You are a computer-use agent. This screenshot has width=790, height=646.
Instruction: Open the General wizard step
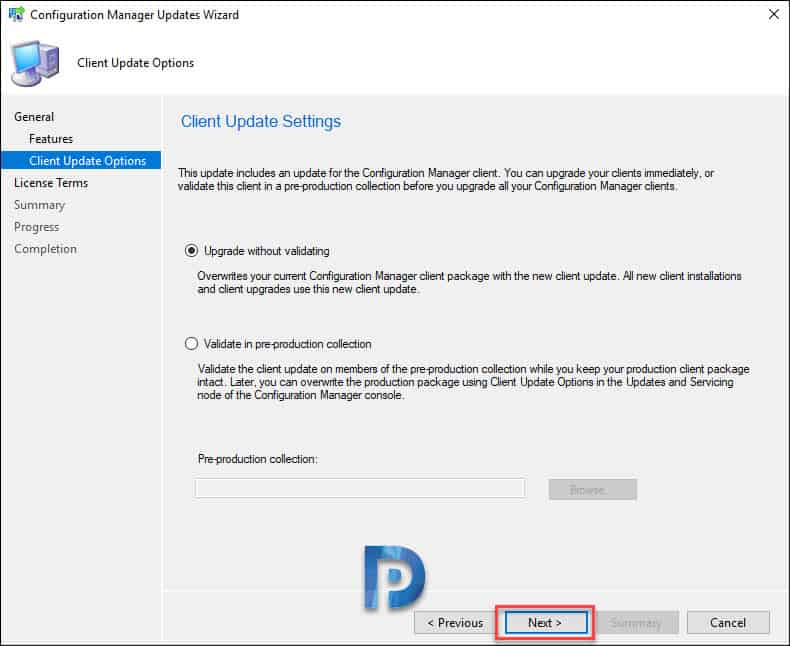coord(34,117)
